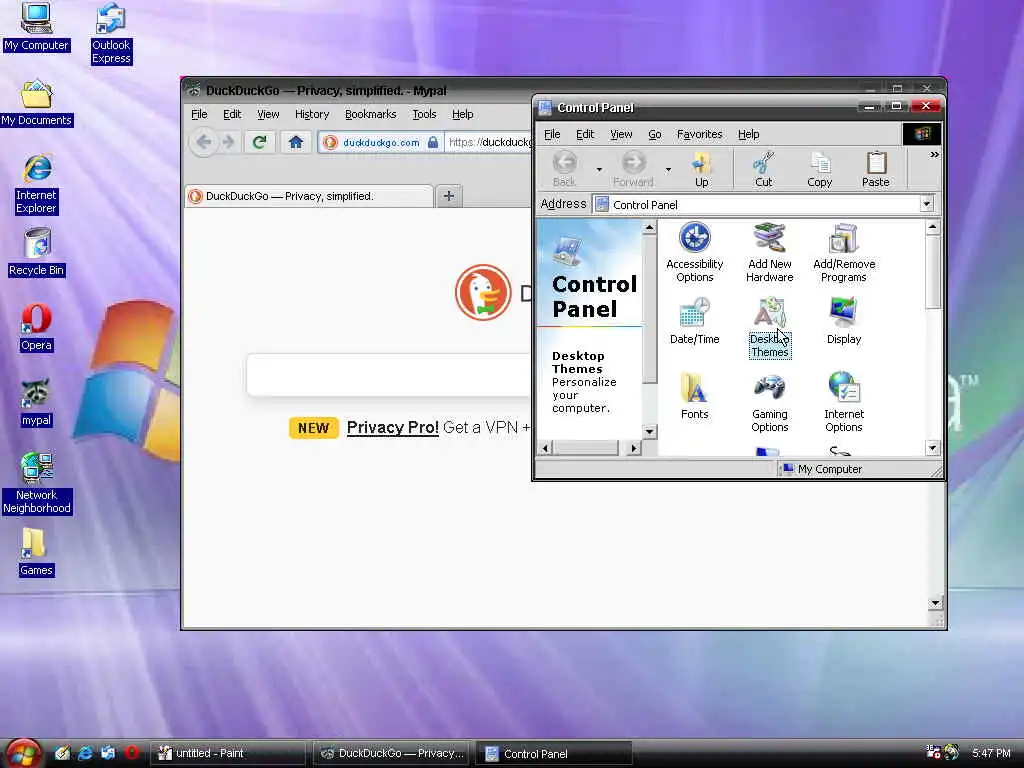Open Control Panel View menu
Image resolution: width=1024 pixels, height=768 pixels.
621,134
